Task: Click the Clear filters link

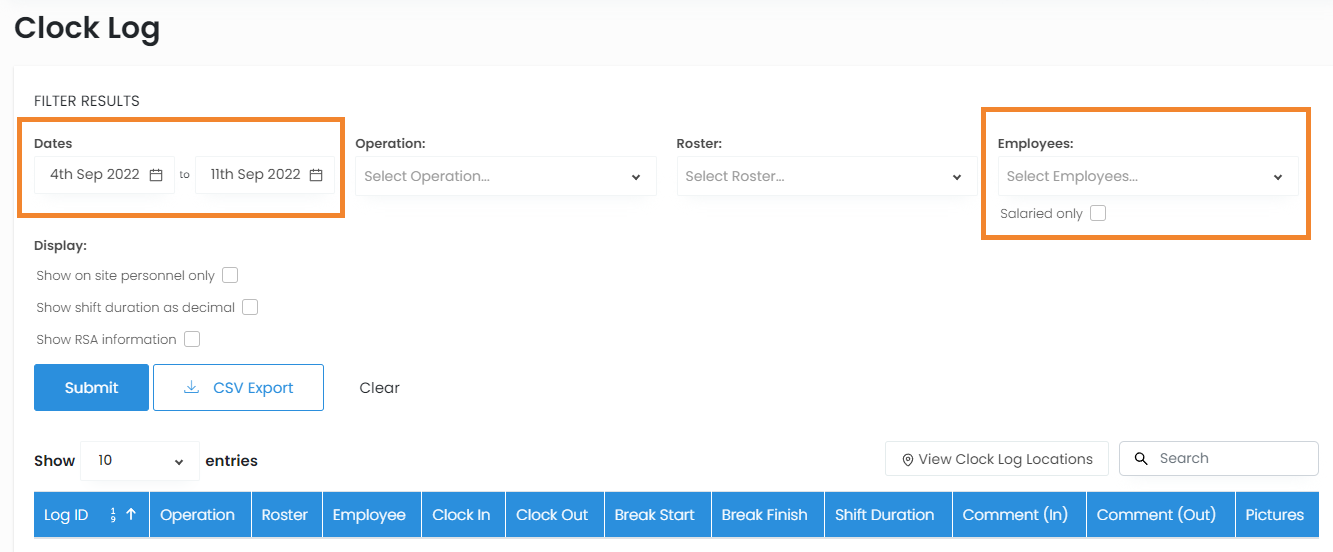Action: 379,388
